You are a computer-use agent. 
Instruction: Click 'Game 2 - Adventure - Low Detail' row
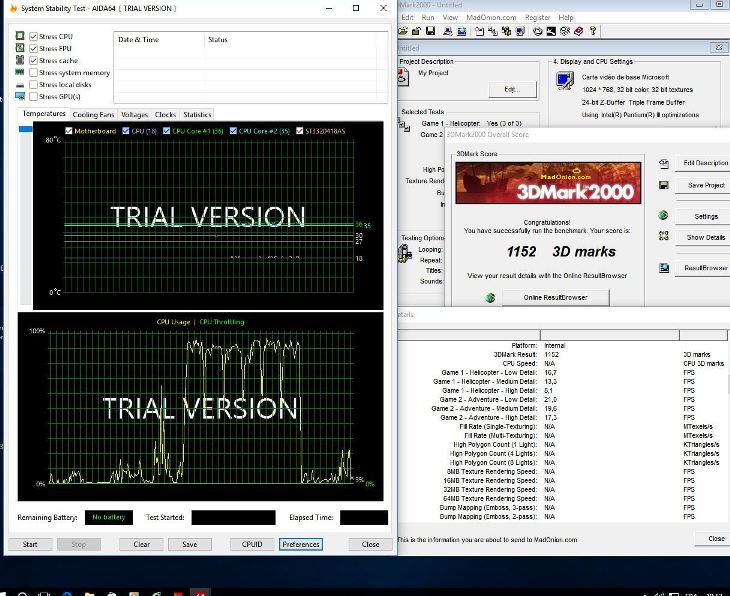[x=563, y=400]
